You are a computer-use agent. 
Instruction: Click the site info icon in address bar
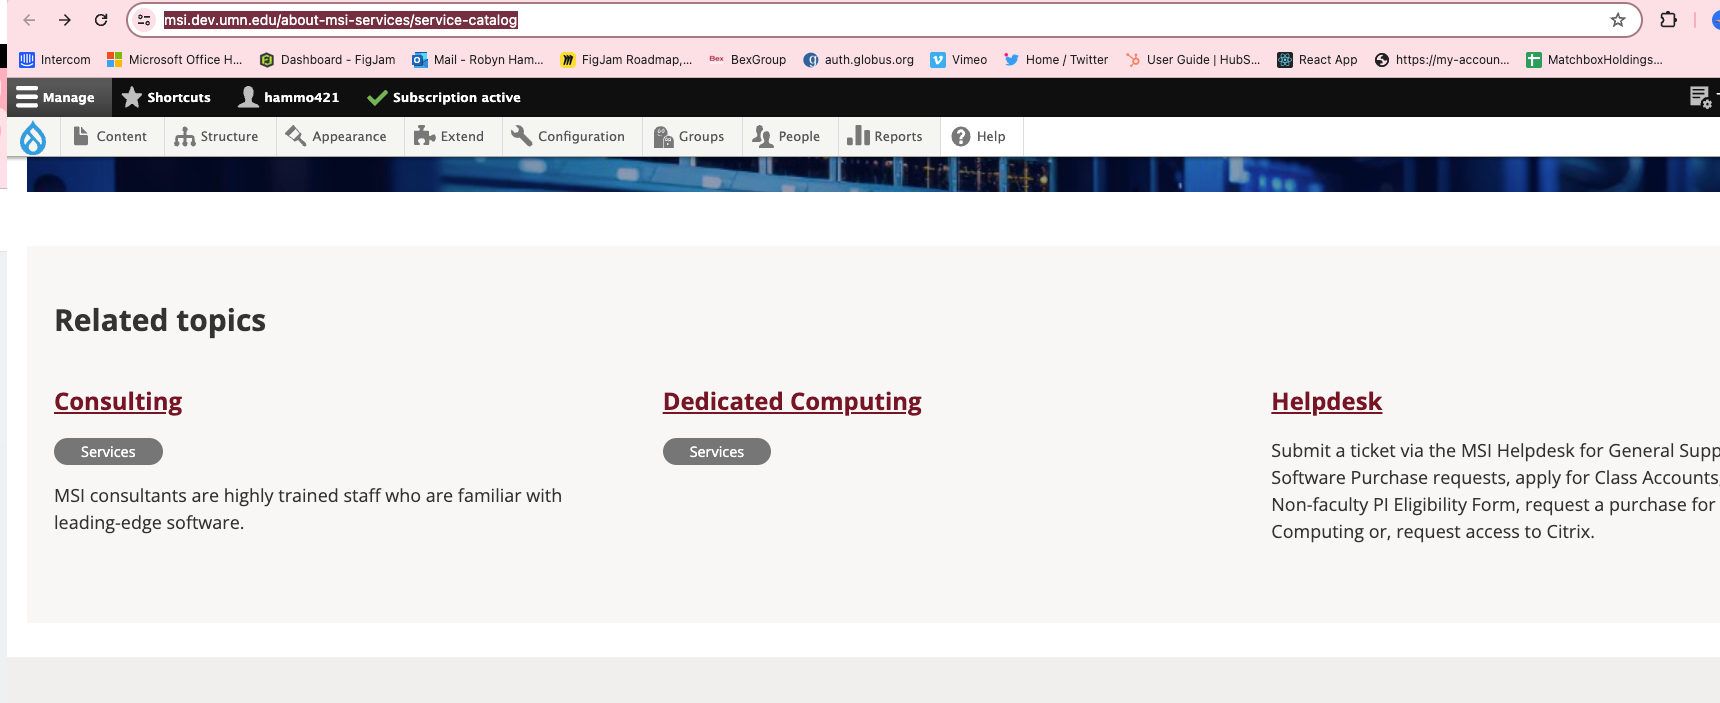pos(144,20)
